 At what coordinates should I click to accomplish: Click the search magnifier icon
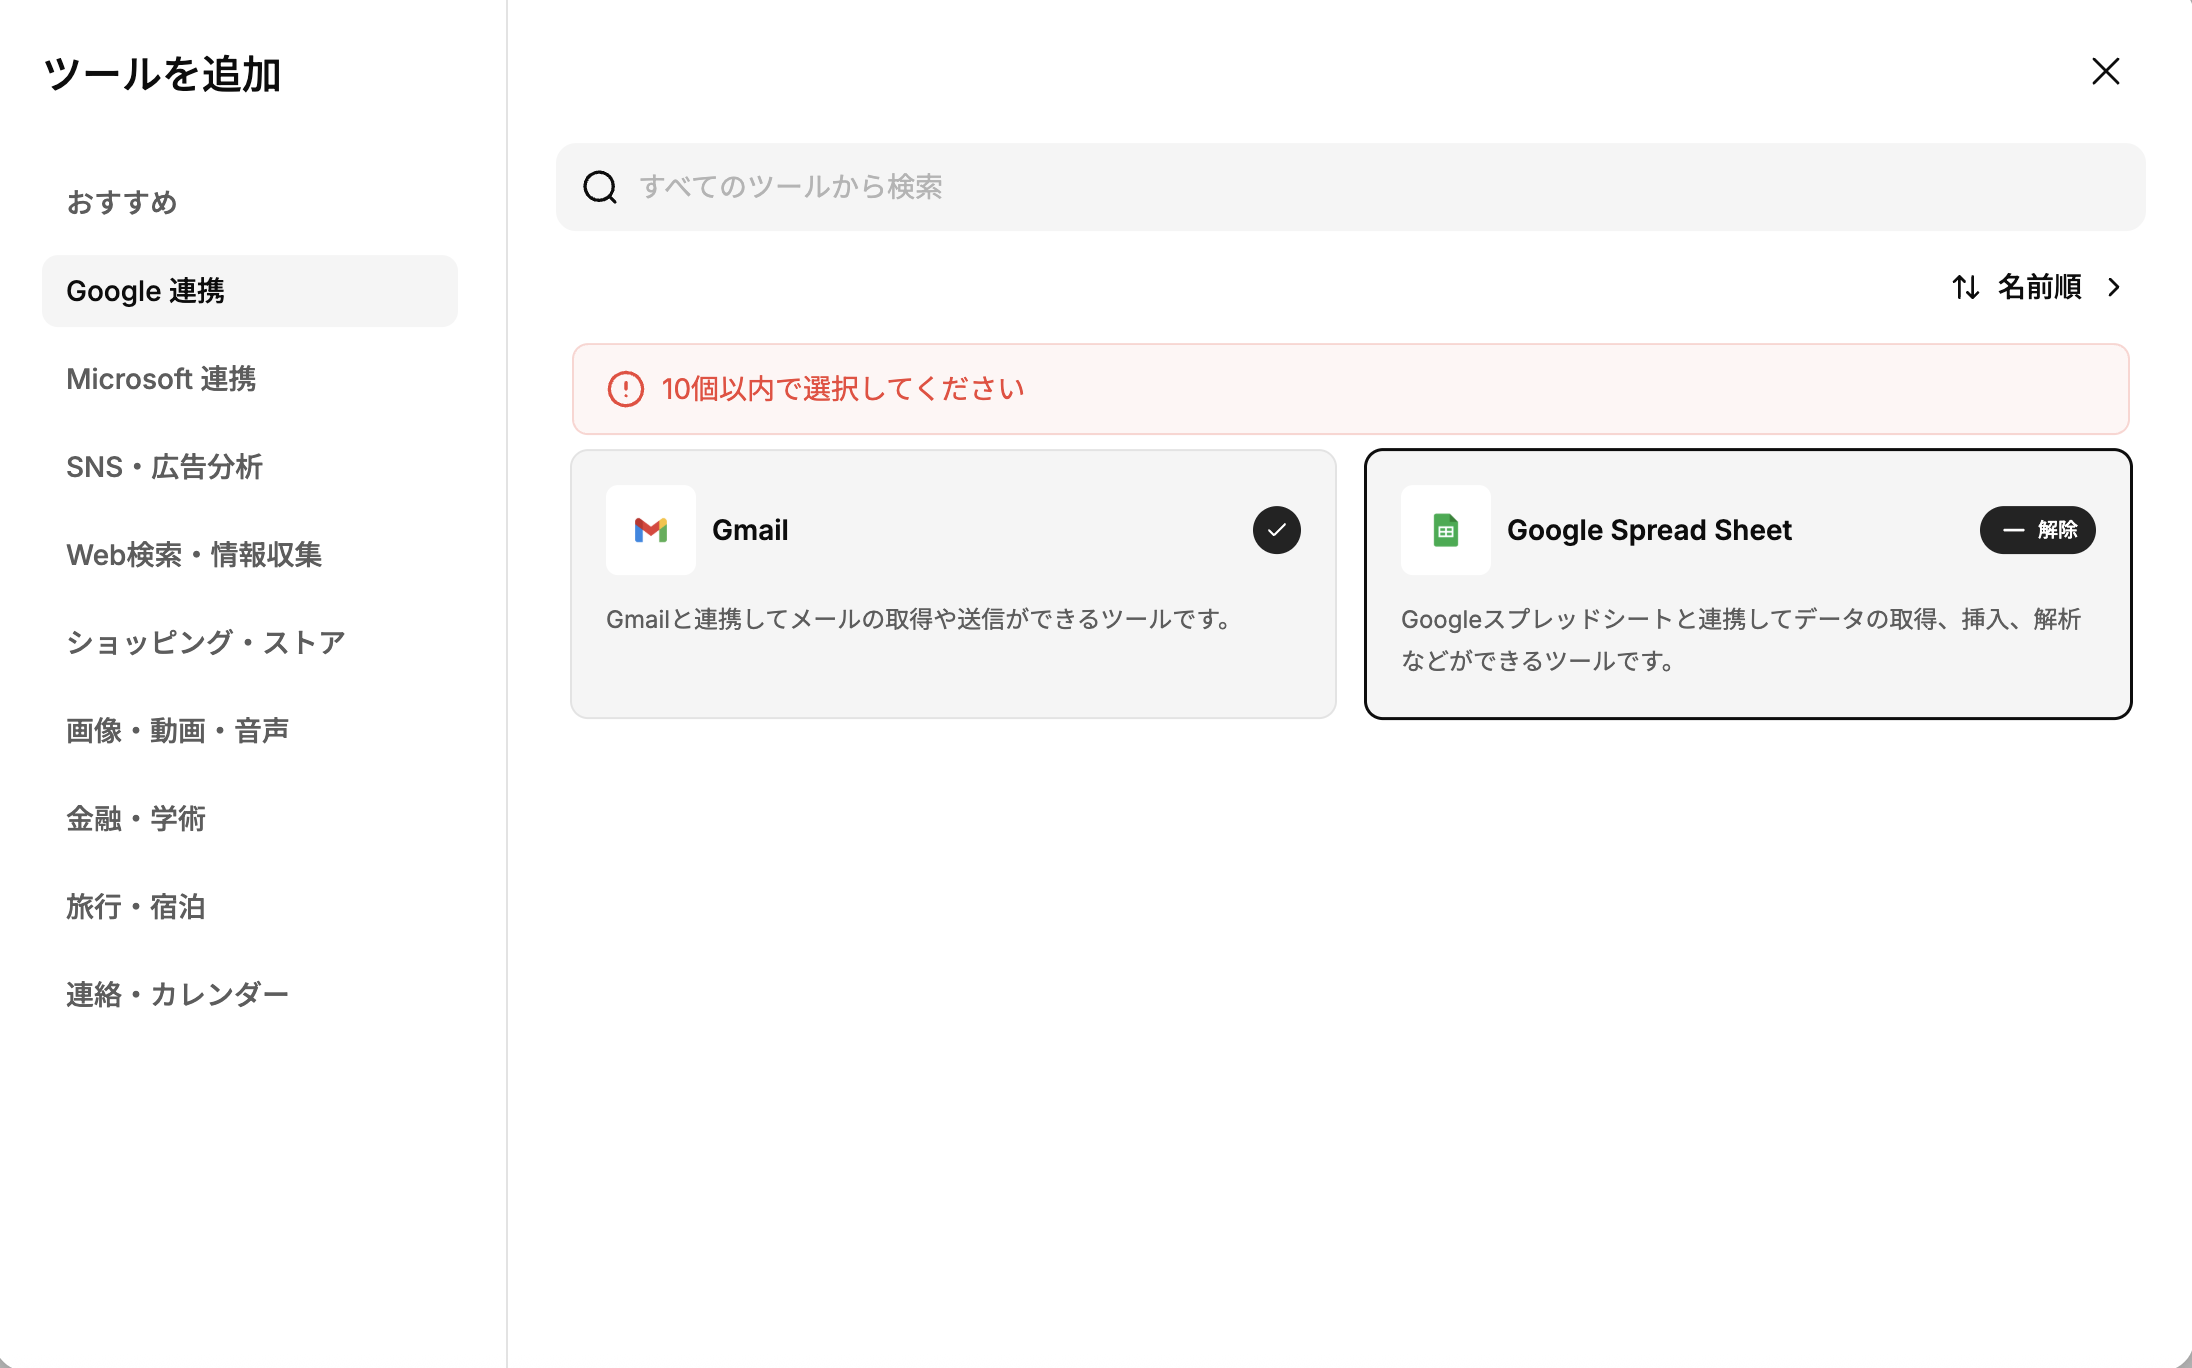(x=600, y=187)
